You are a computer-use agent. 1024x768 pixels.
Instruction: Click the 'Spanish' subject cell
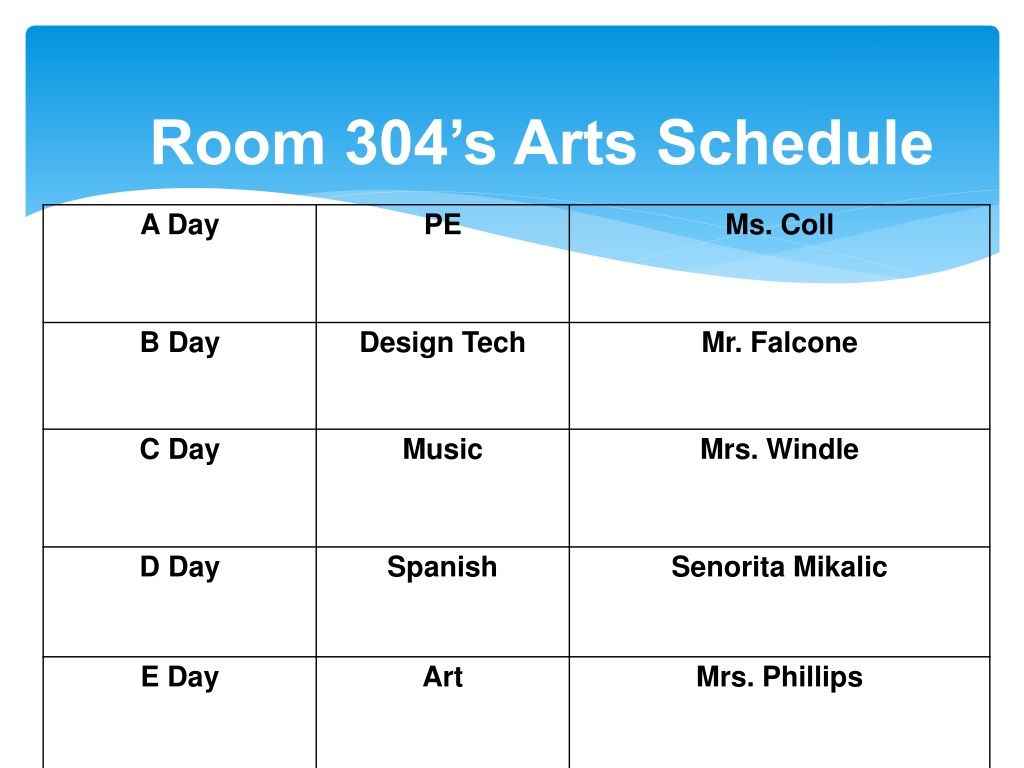(x=443, y=601)
